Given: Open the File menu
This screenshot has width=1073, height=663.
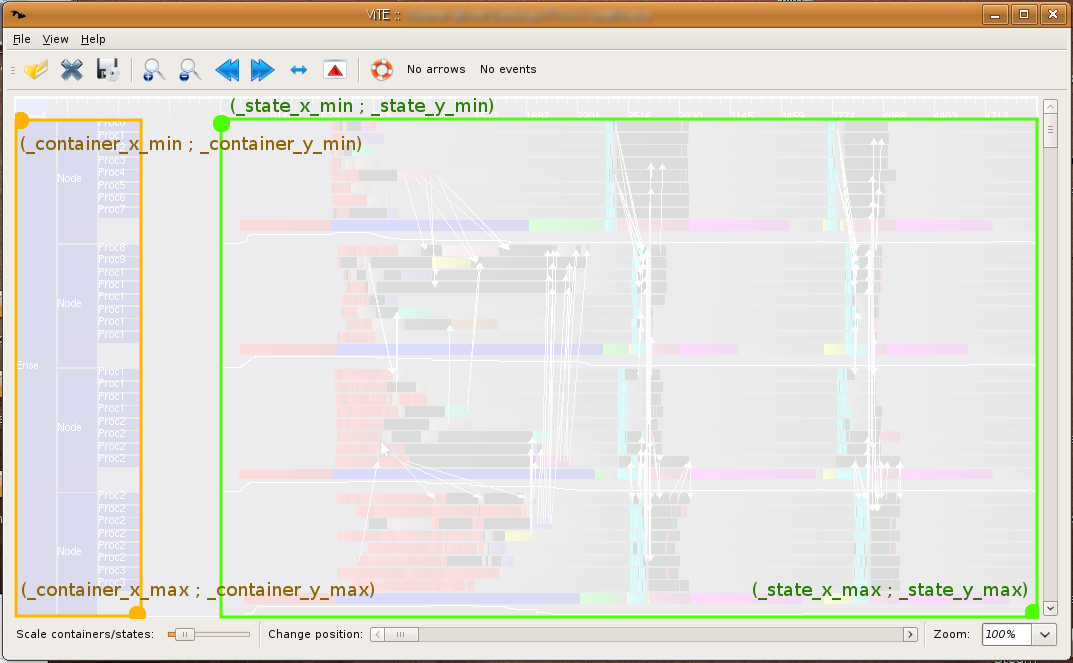Looking at the screenshot, I should point(22,39).
